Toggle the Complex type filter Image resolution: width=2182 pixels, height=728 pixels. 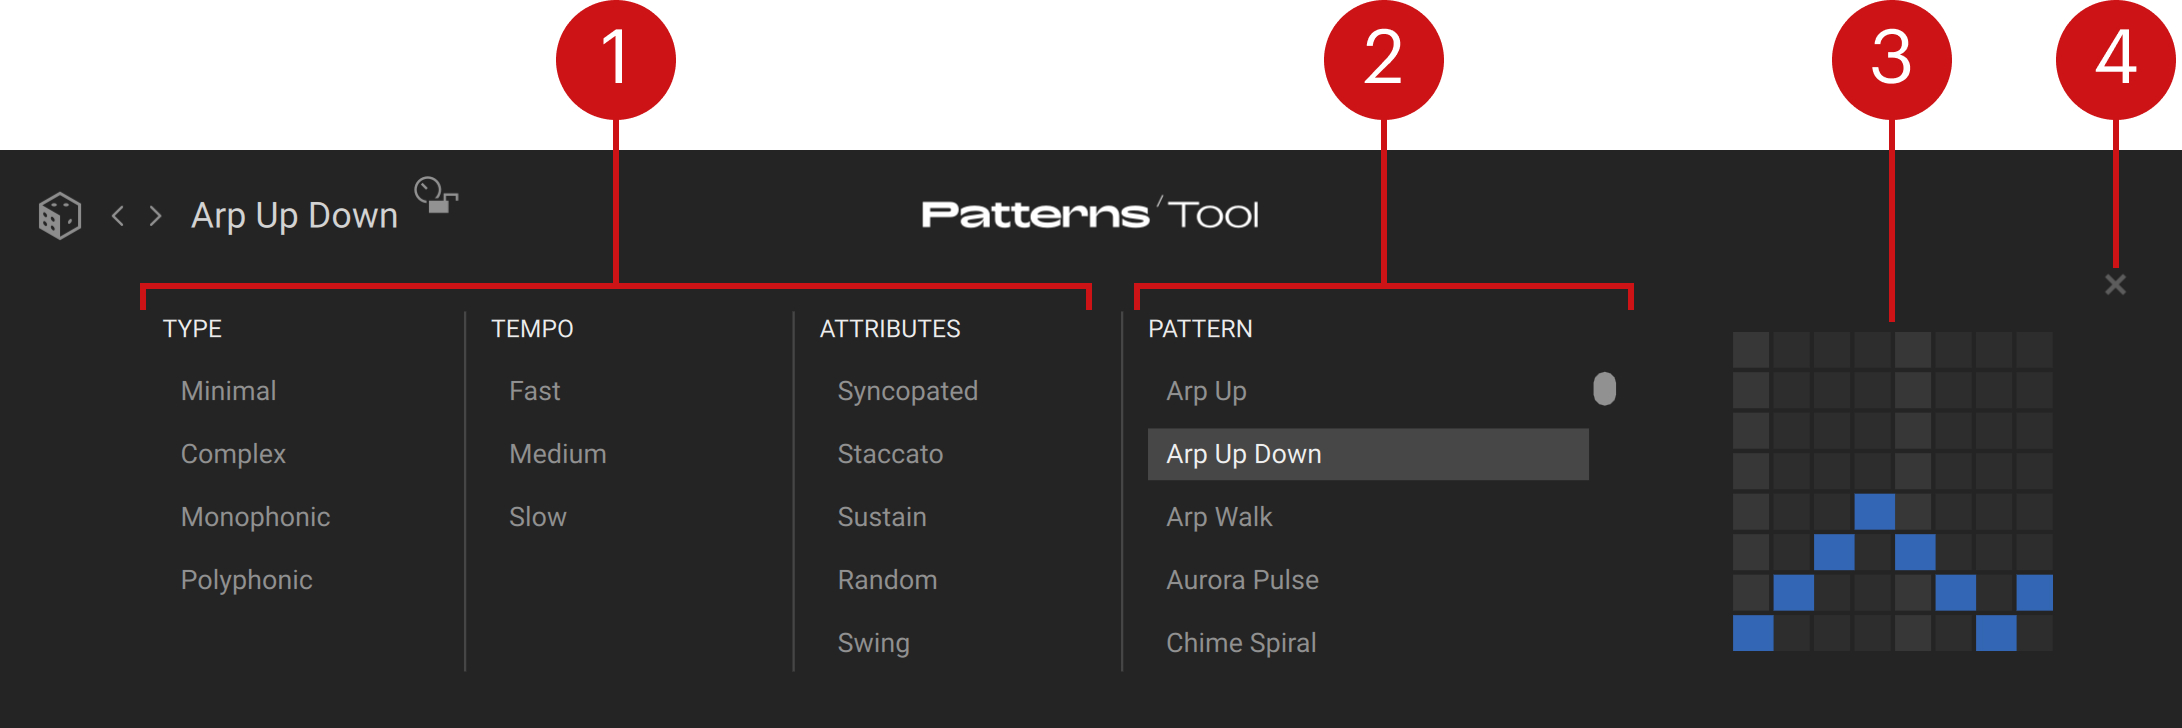233,454
